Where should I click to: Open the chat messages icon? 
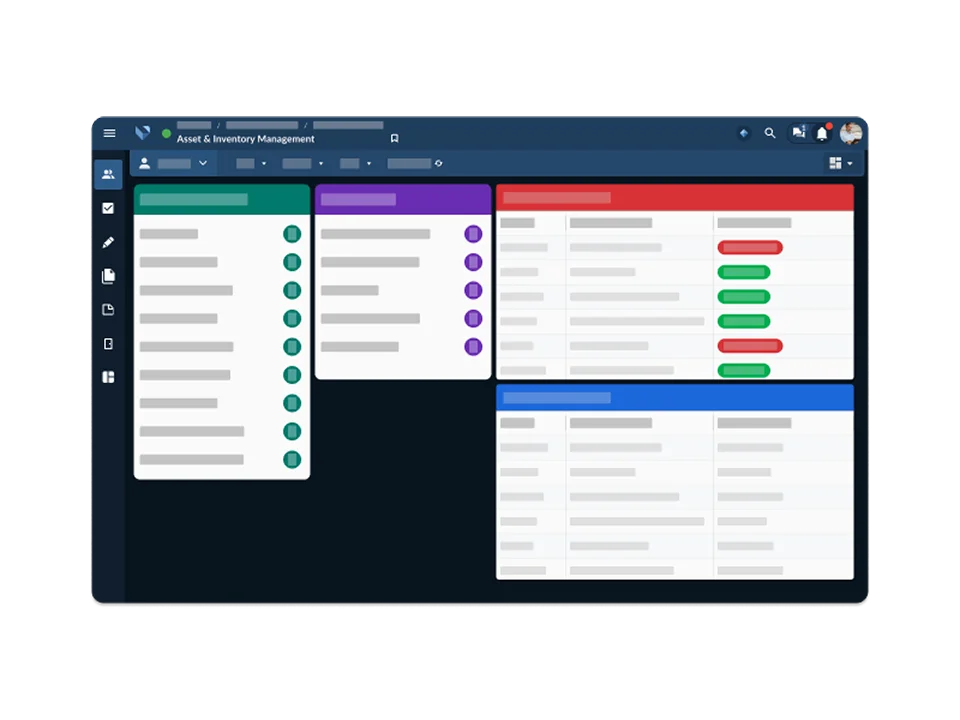798,132
